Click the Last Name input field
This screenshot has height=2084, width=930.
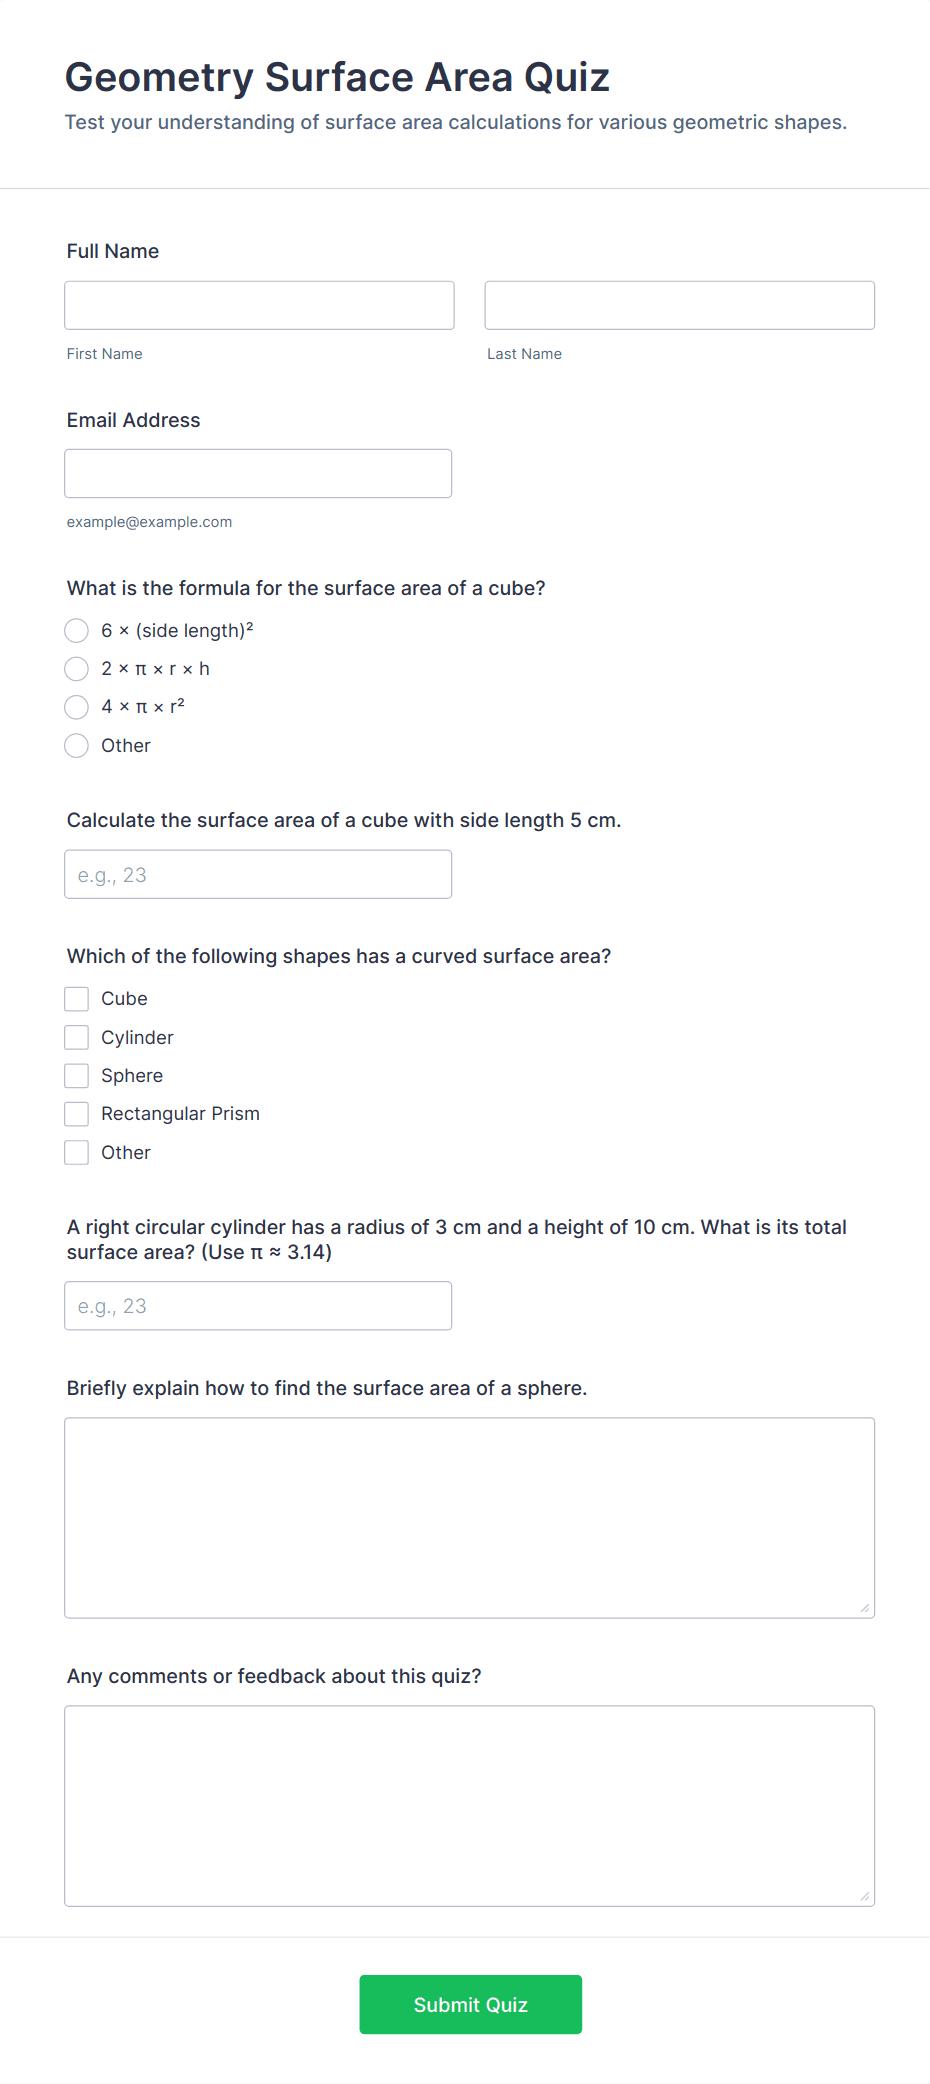coord(679,304)
